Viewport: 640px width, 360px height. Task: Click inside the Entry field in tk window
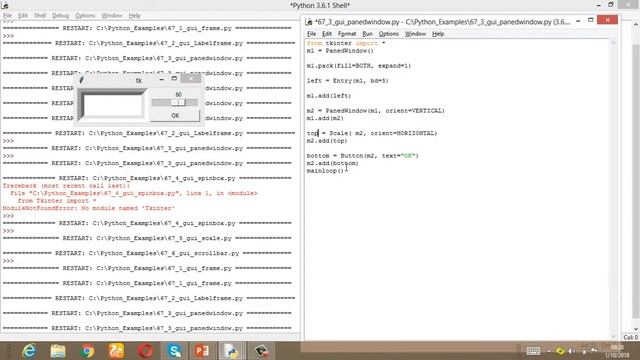tap(113, 106)
